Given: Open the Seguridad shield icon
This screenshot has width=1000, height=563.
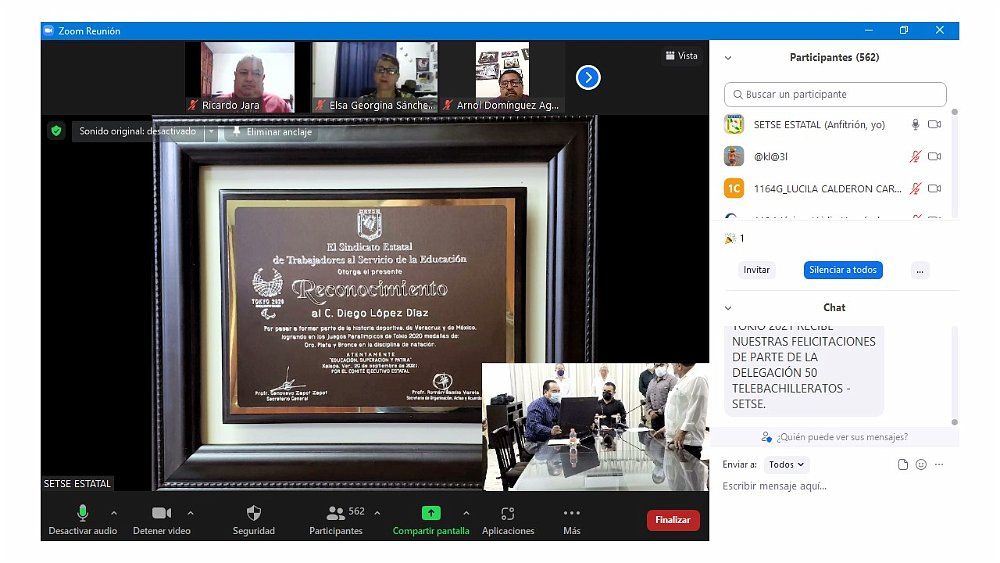Looking at the screenshot, I should 253,513.
